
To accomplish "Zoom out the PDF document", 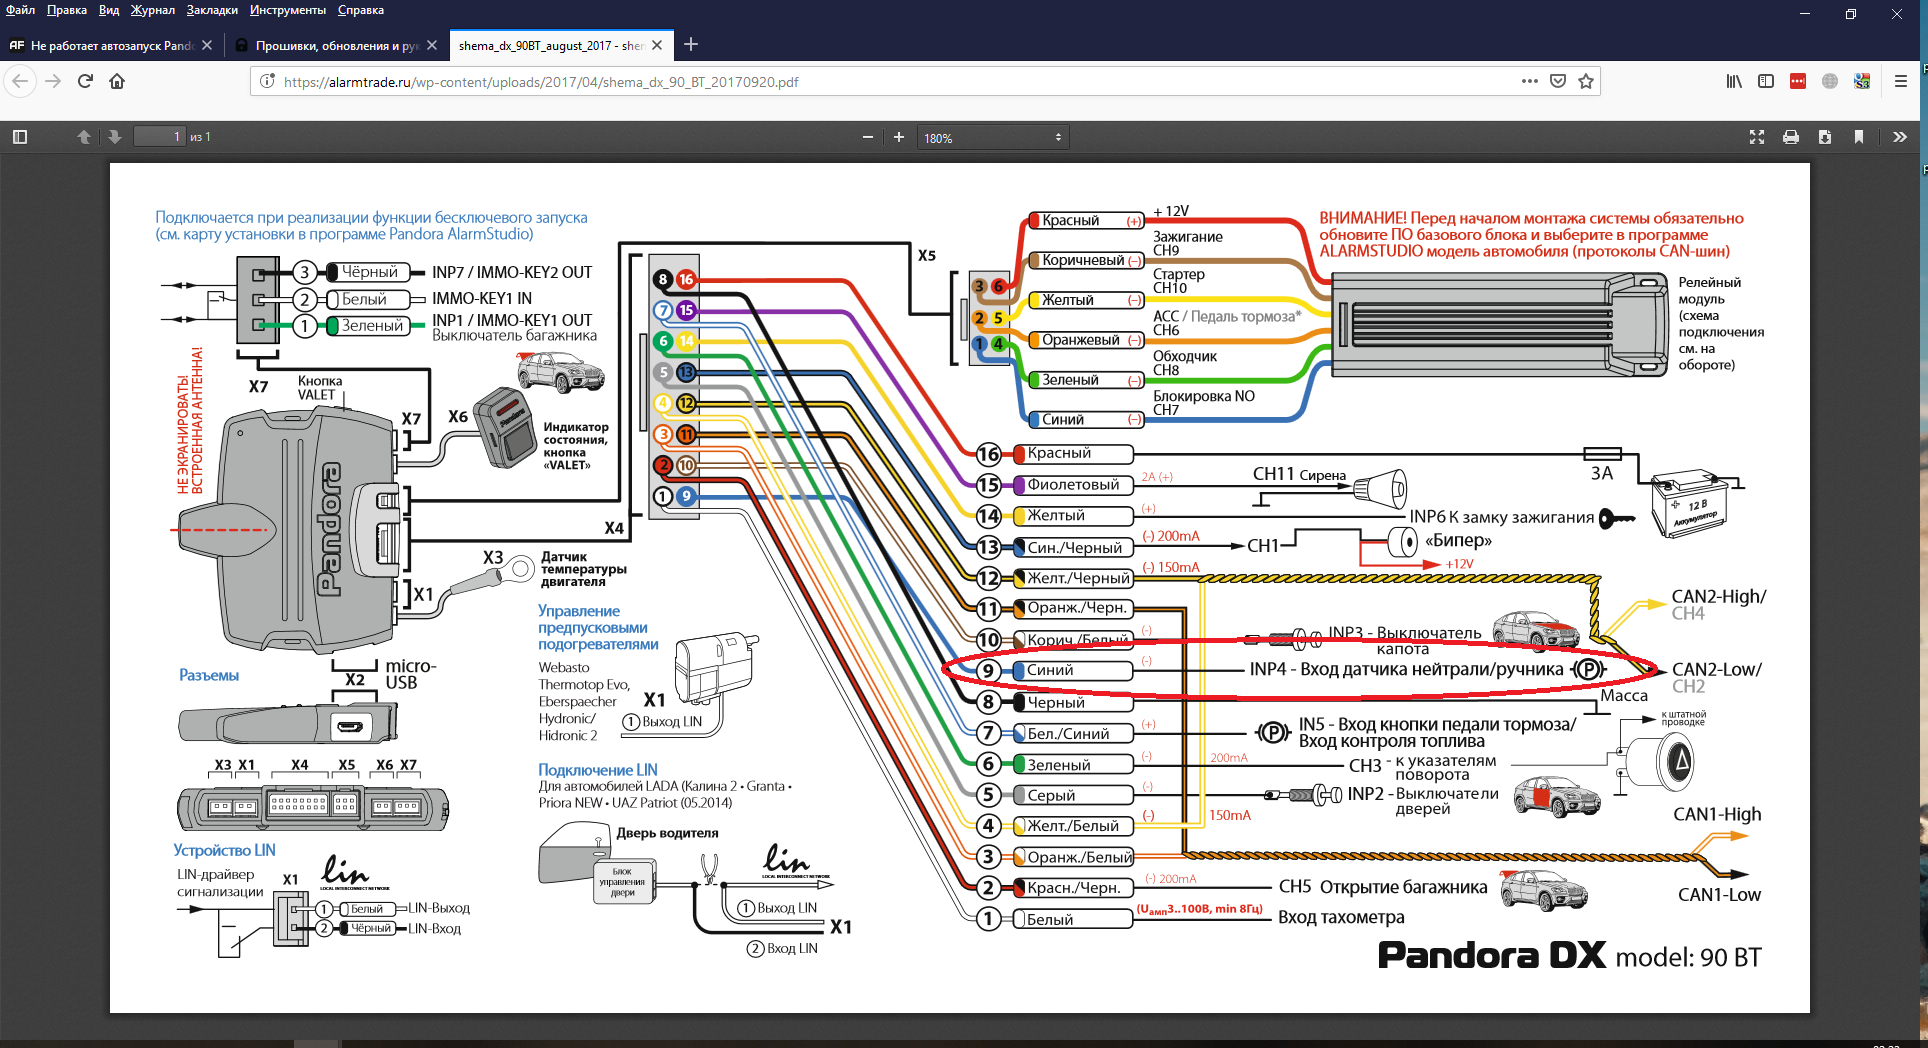I will pyautogui.click(x=867, y=137).
